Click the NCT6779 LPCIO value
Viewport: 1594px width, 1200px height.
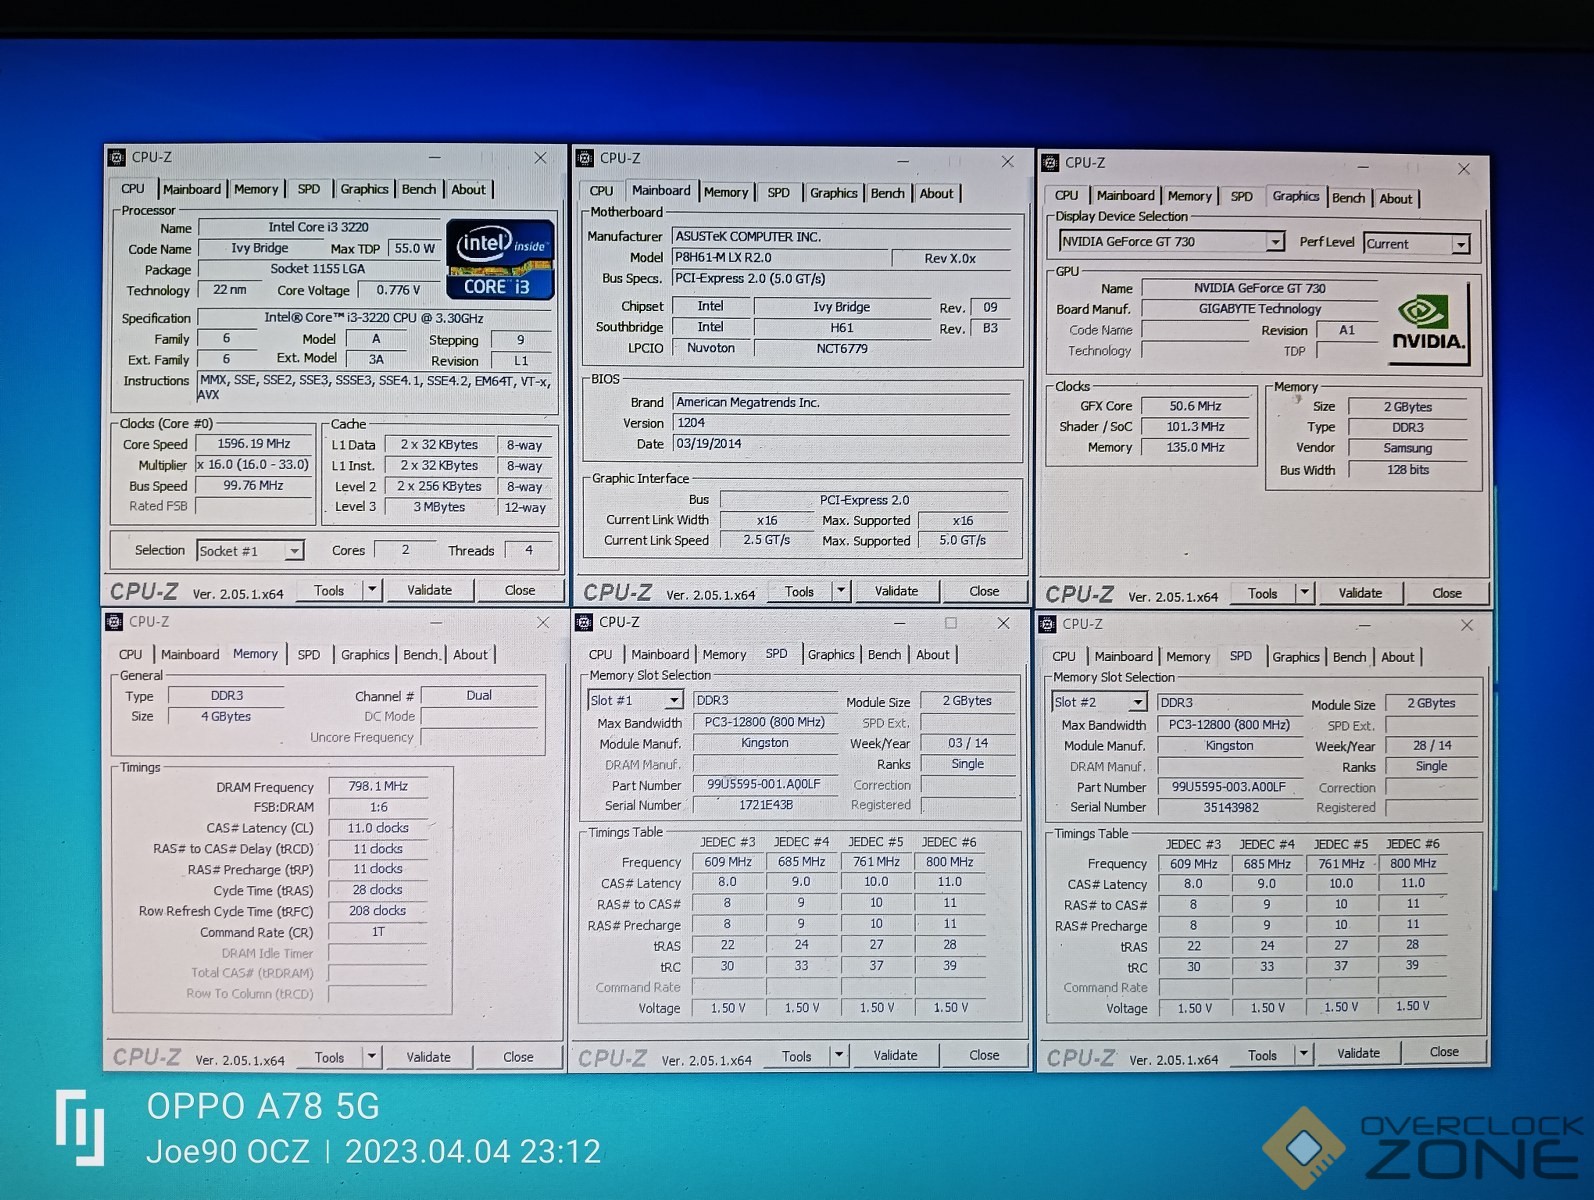pyautogui.click(x=841, y=348)
